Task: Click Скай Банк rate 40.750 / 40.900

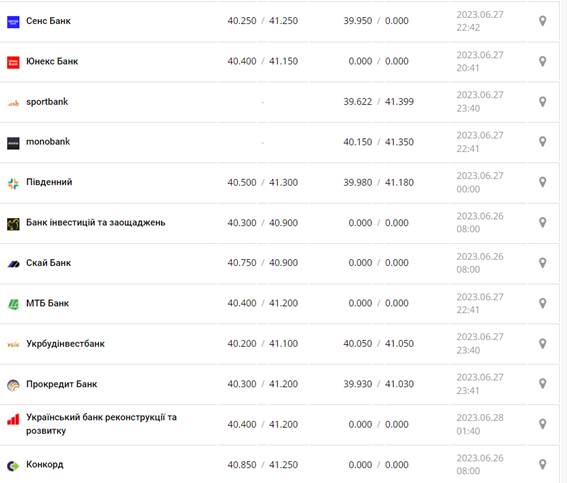Action: (x=263, y=263)
